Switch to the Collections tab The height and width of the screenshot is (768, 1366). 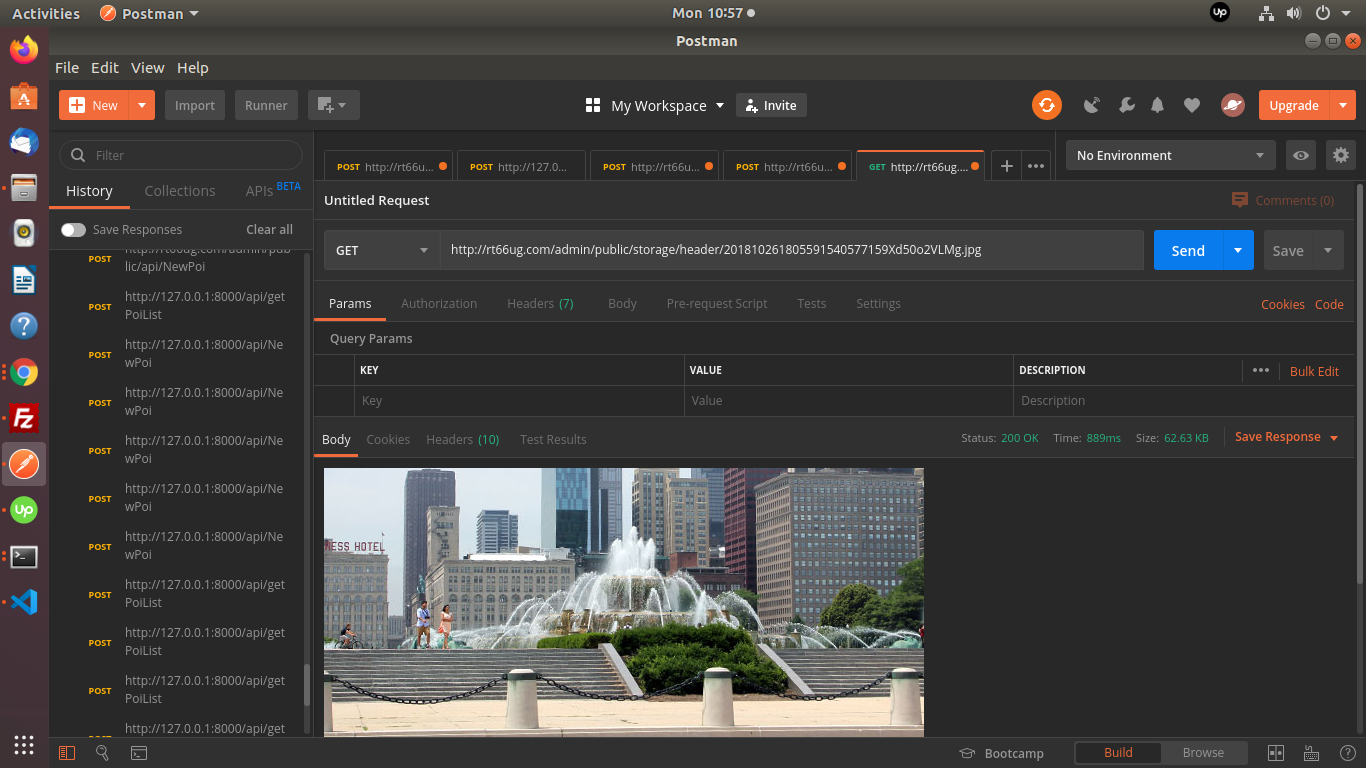180,191
